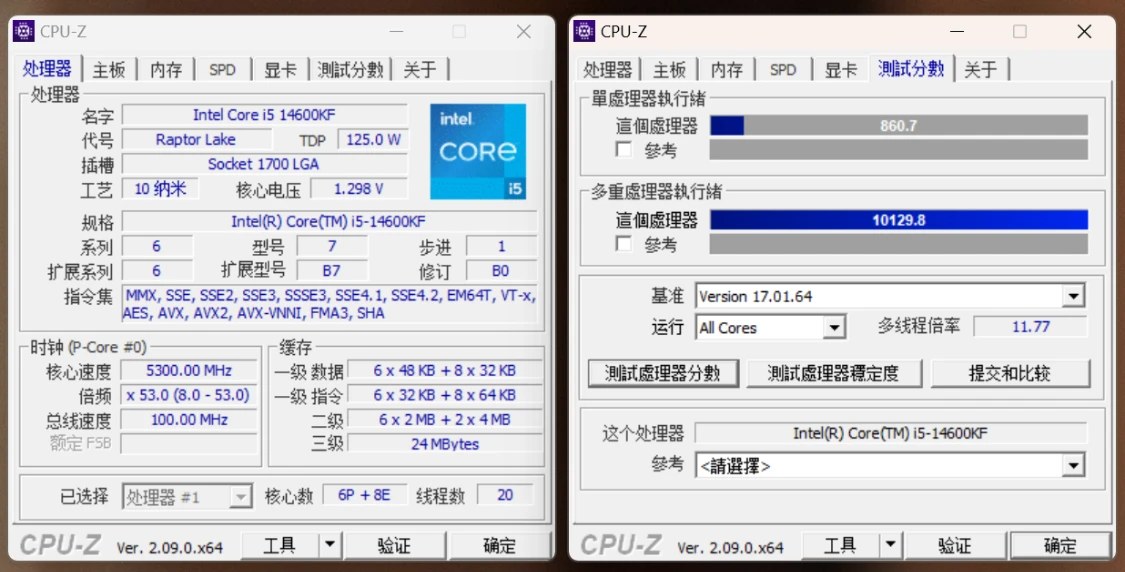Image resolution: width=1125 pixels, height=572 pixels.
Task: Click the Socket 1700 LGA field
Action: tap(265, 164)
